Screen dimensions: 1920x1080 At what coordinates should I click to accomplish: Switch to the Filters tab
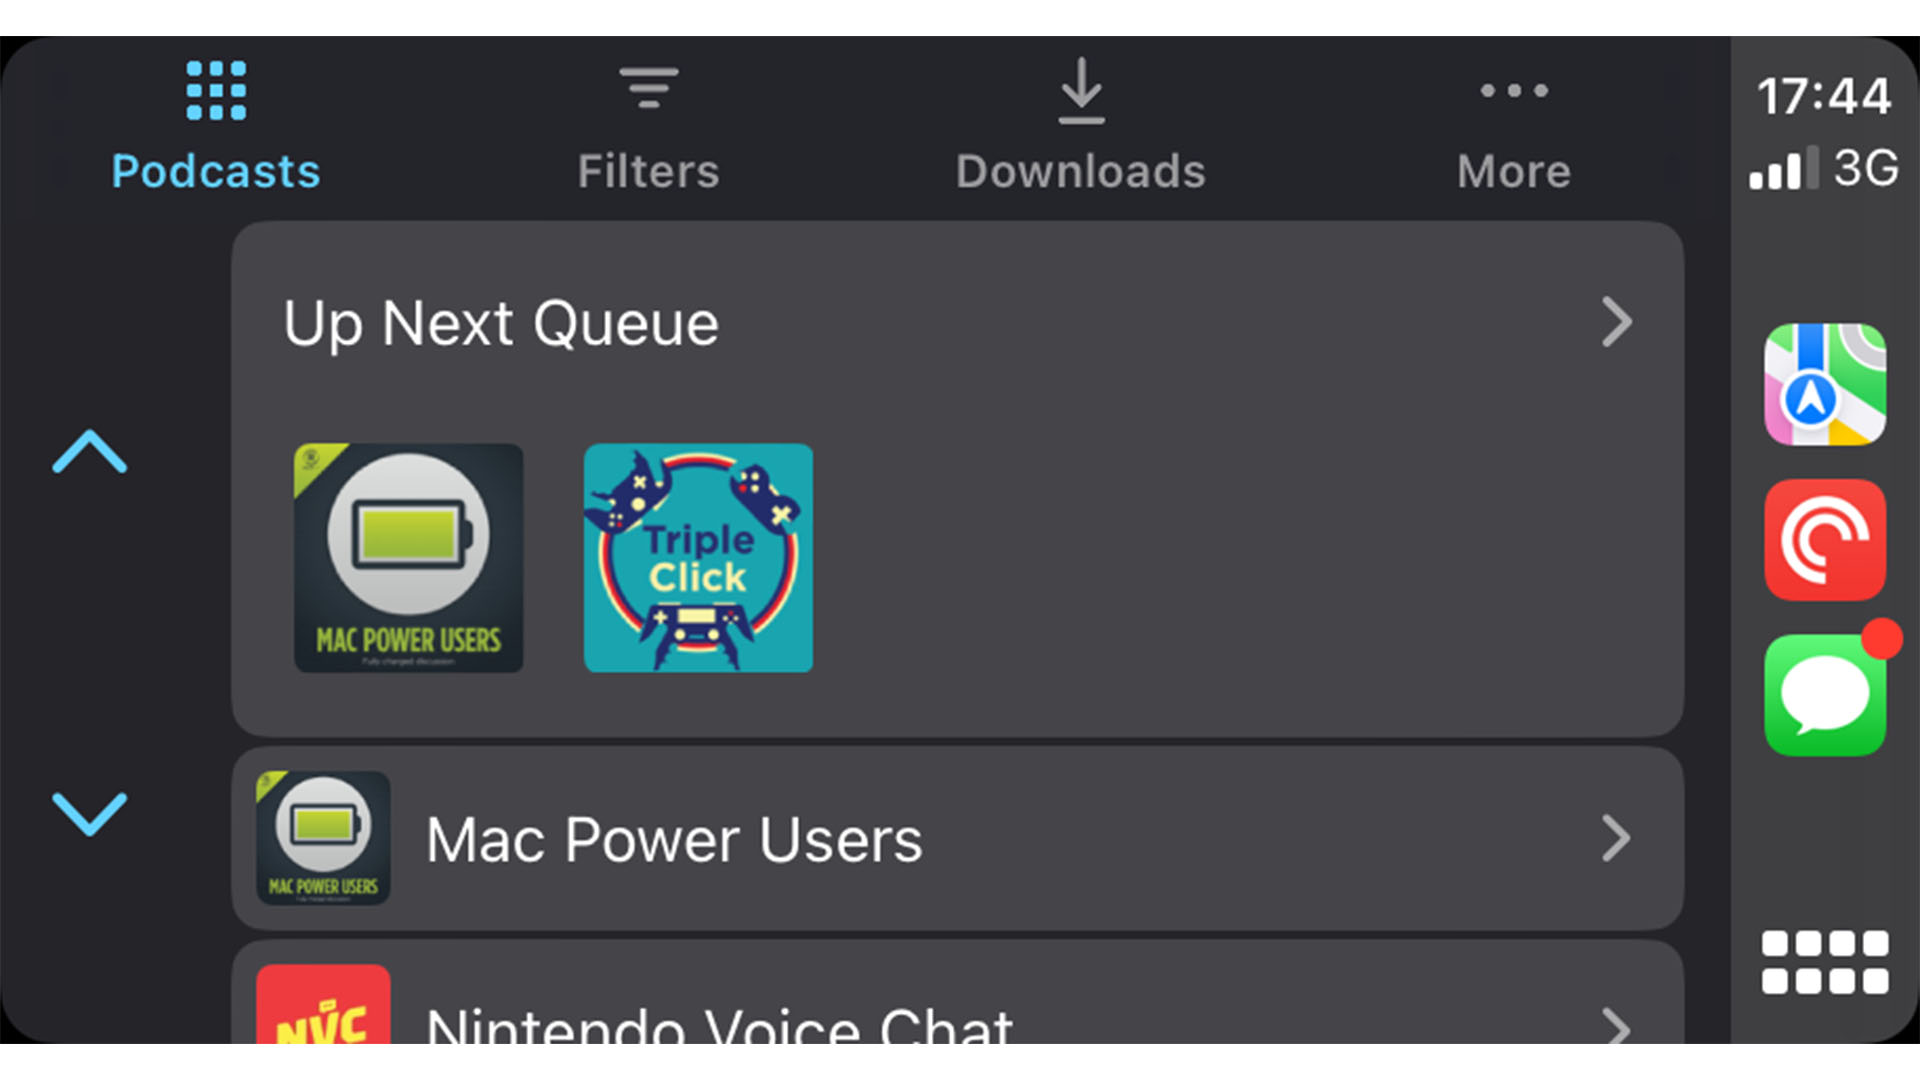tap(648, 126)
